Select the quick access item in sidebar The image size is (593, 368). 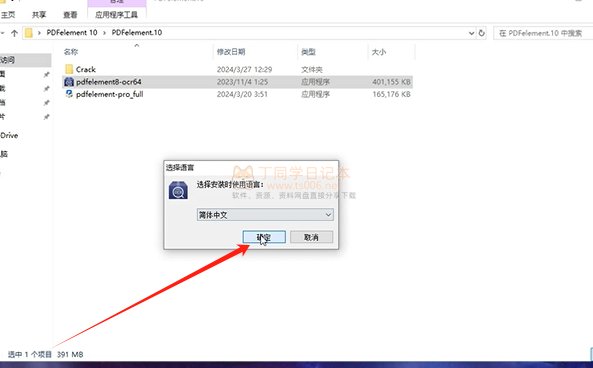25,60
